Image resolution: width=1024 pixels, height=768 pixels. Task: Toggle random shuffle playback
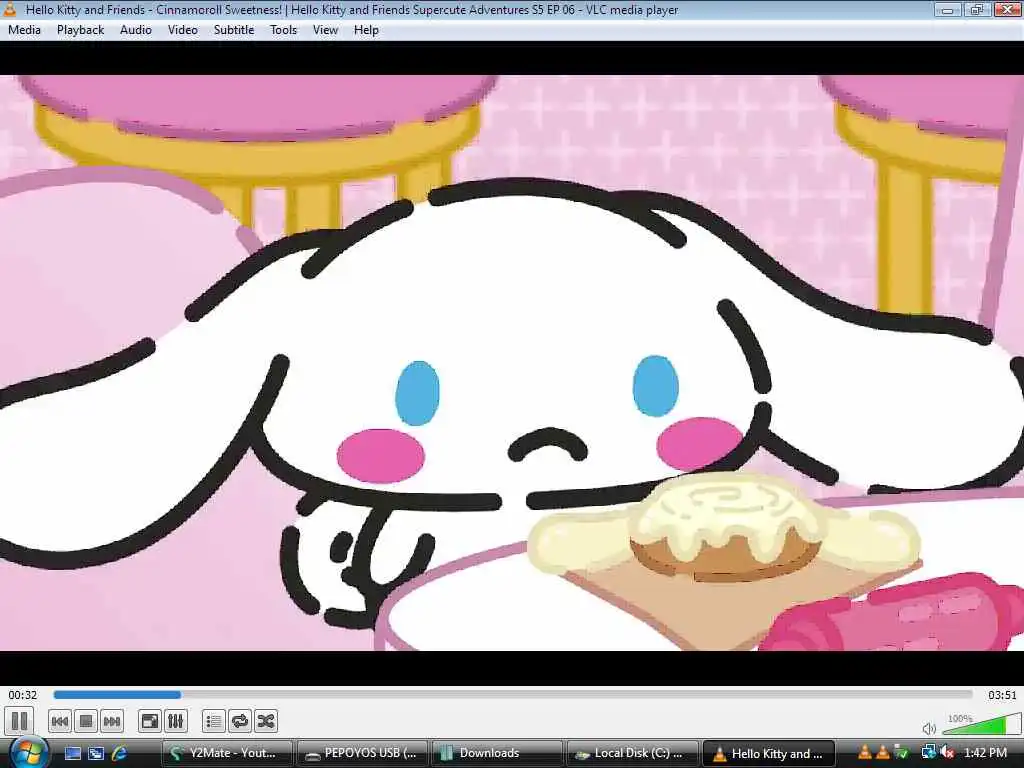(x=266, y=722)
